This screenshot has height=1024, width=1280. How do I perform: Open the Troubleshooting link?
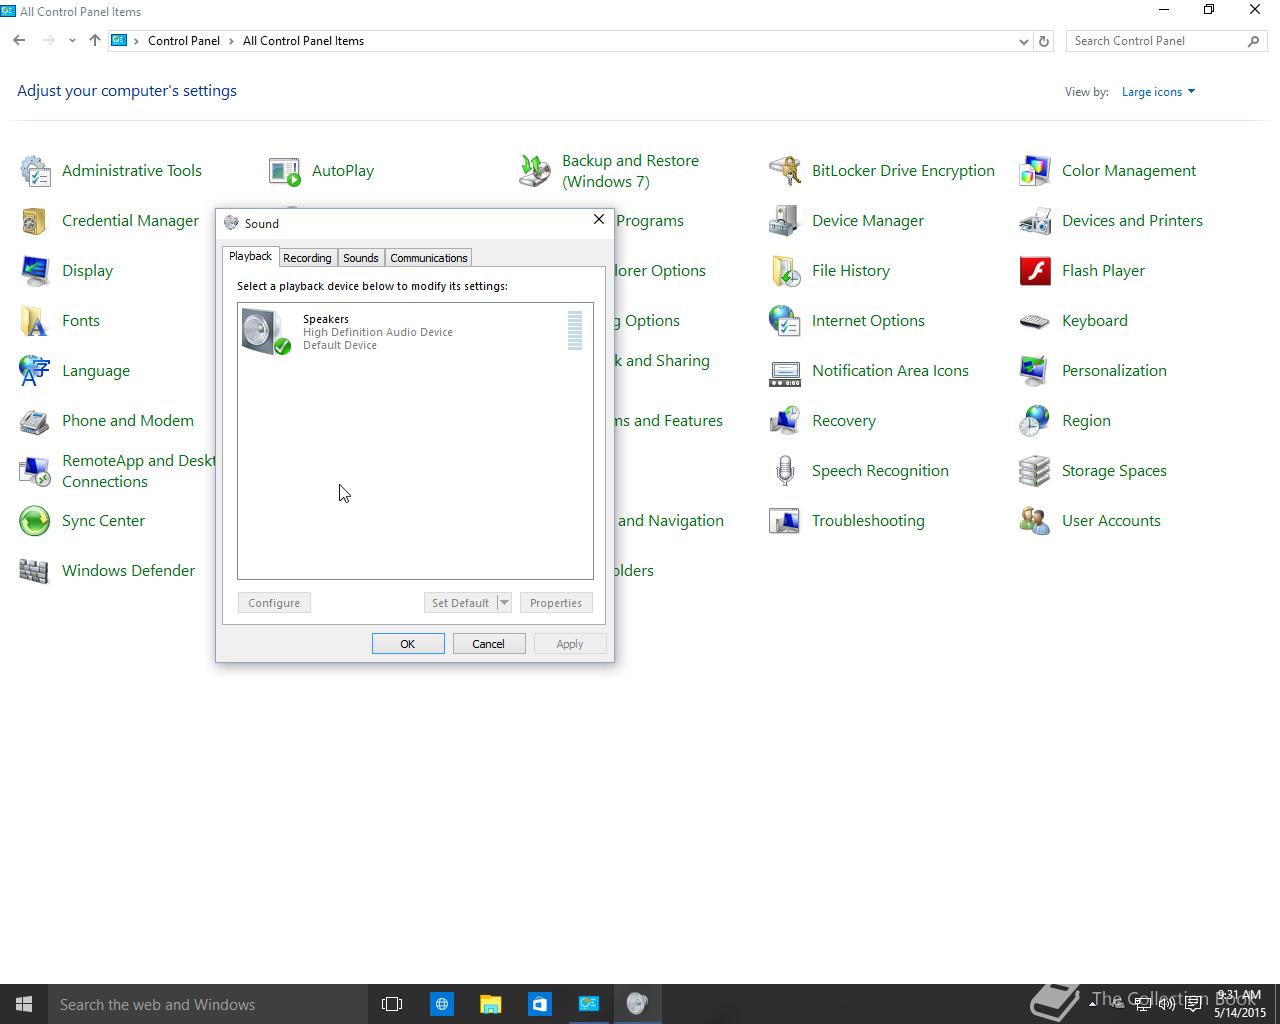tap(868, 521)
